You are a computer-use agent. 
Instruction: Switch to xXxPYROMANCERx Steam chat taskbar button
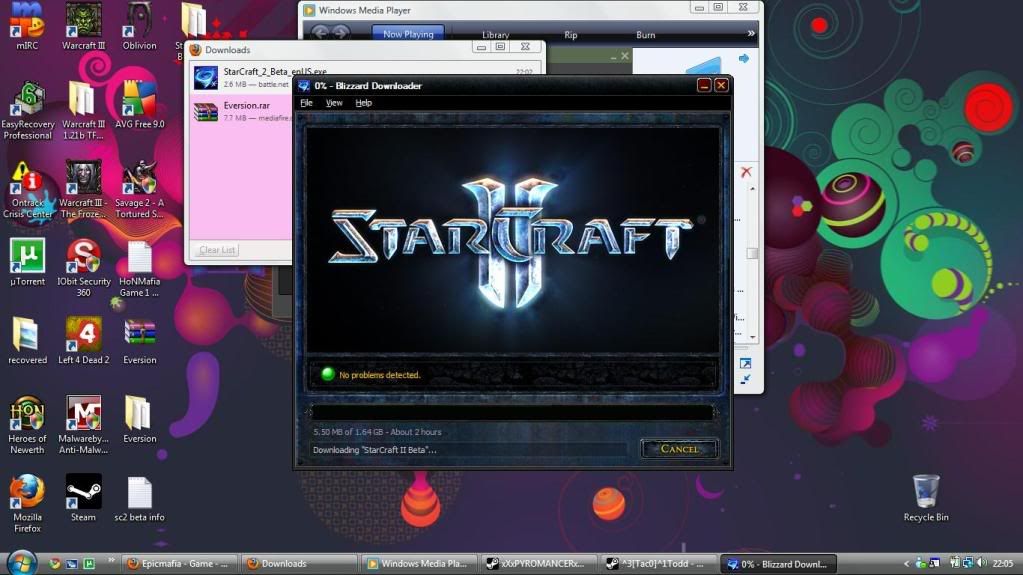point(538,563)
